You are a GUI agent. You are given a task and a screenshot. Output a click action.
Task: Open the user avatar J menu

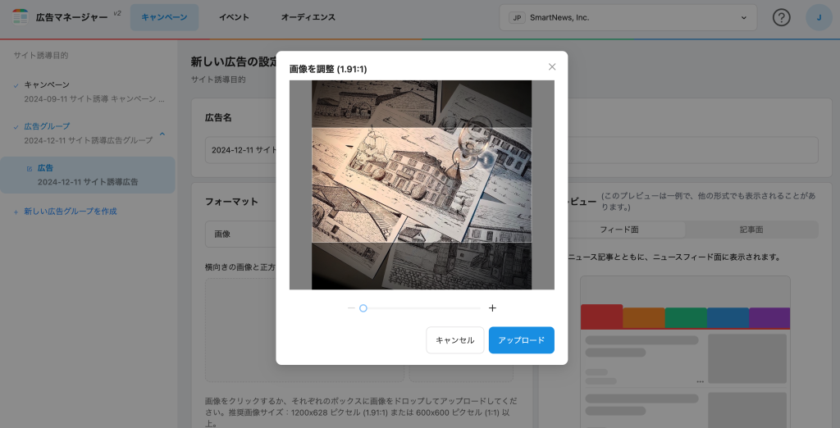[817, 18]
